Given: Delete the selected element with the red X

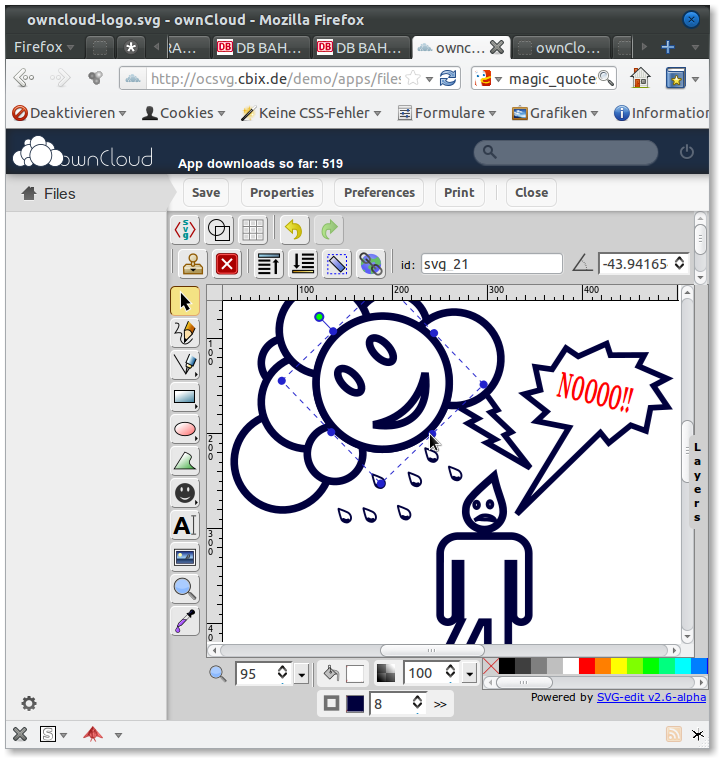Looking at the screenshot, I should pyautogui.click(x=227, y=264).
